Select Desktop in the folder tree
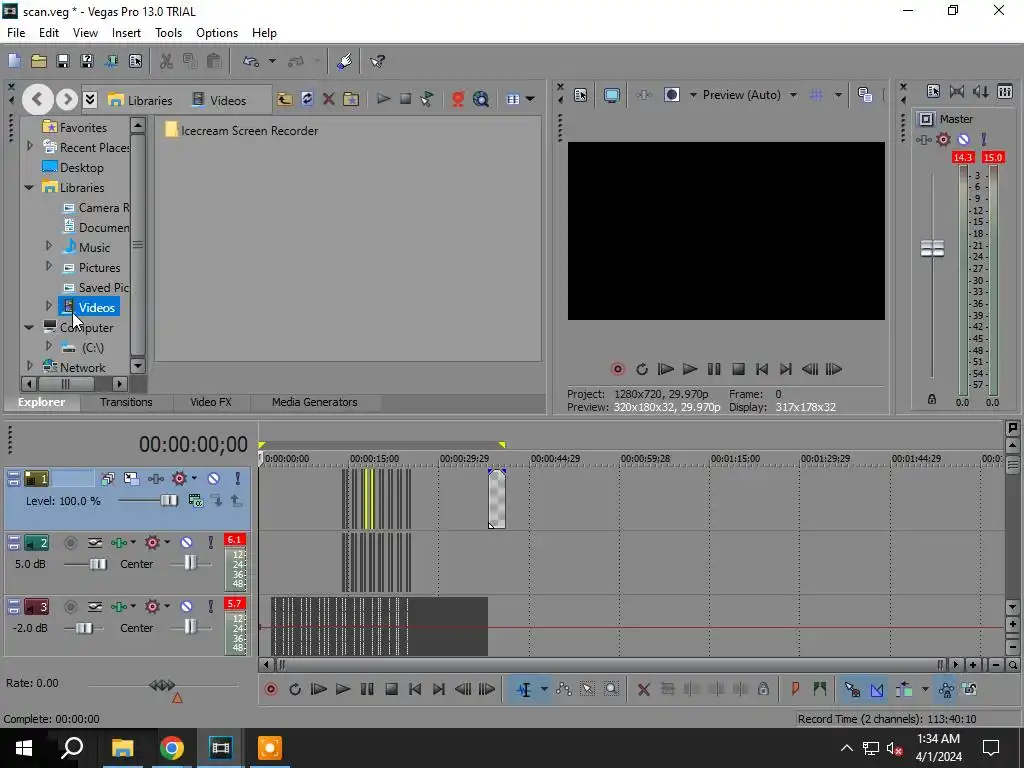 (x=81, y=168)
